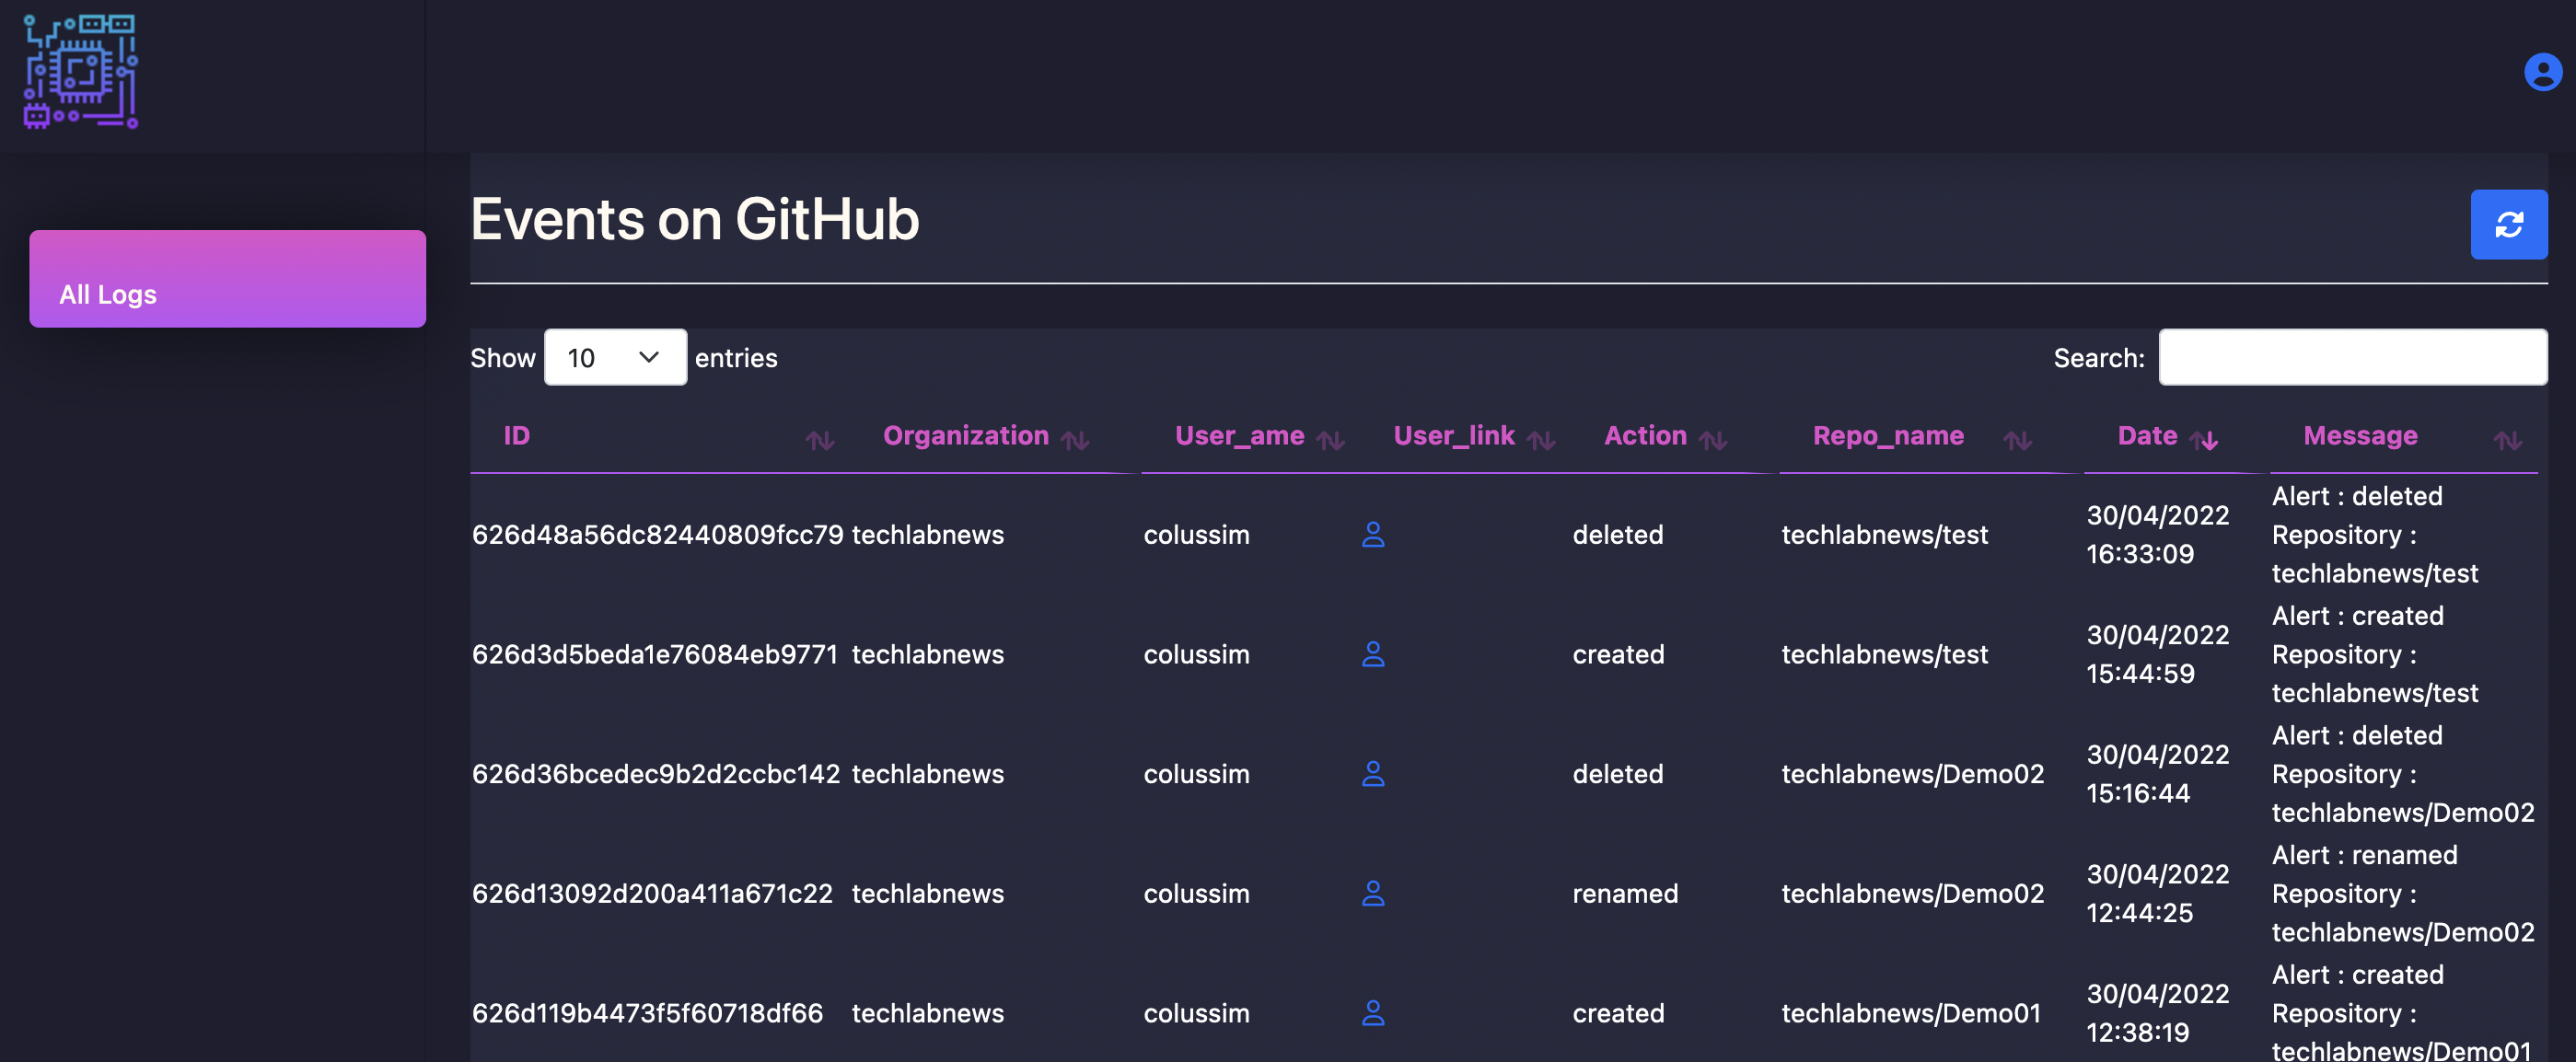Open user link for renamed Demo02 row
This screenshot has width=2576, height=1062.
coord(1372,893)
